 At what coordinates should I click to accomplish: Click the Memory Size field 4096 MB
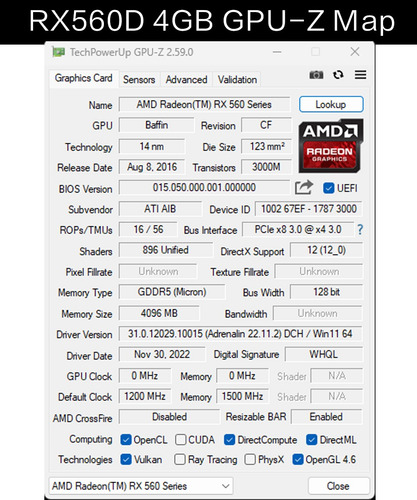pos(159,314)
